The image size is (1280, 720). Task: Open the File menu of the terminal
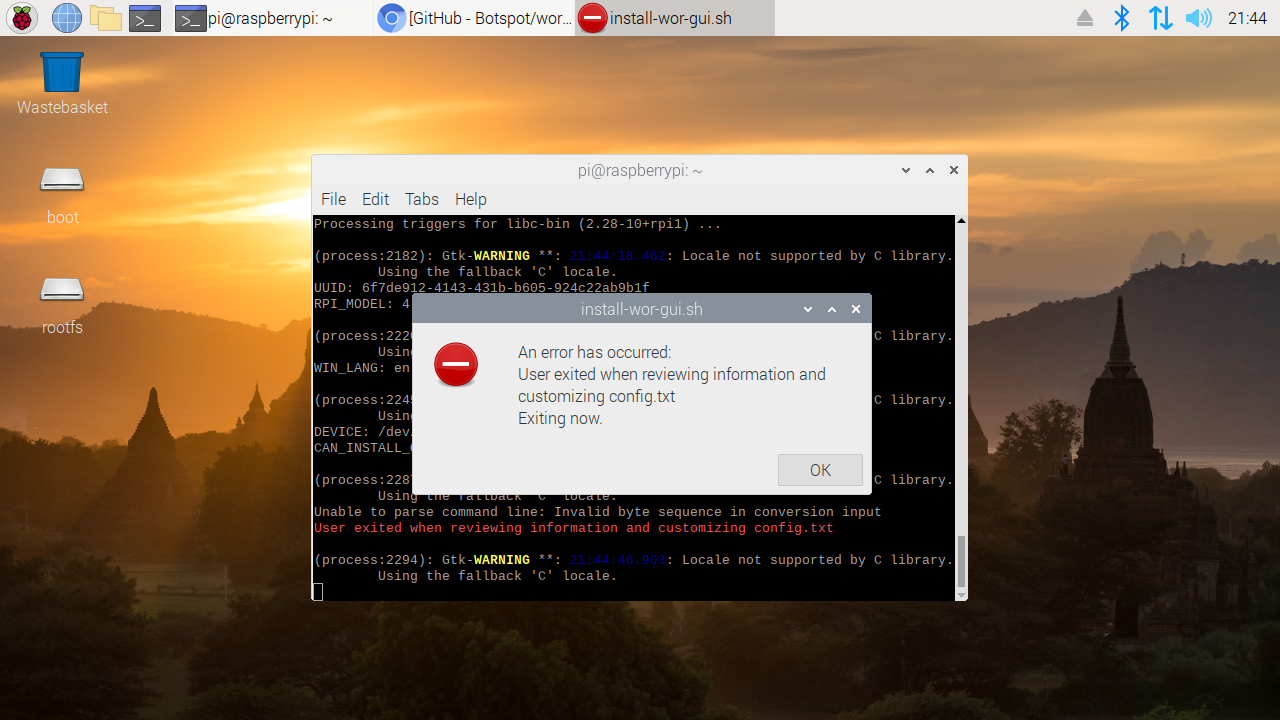click(333, 199)
